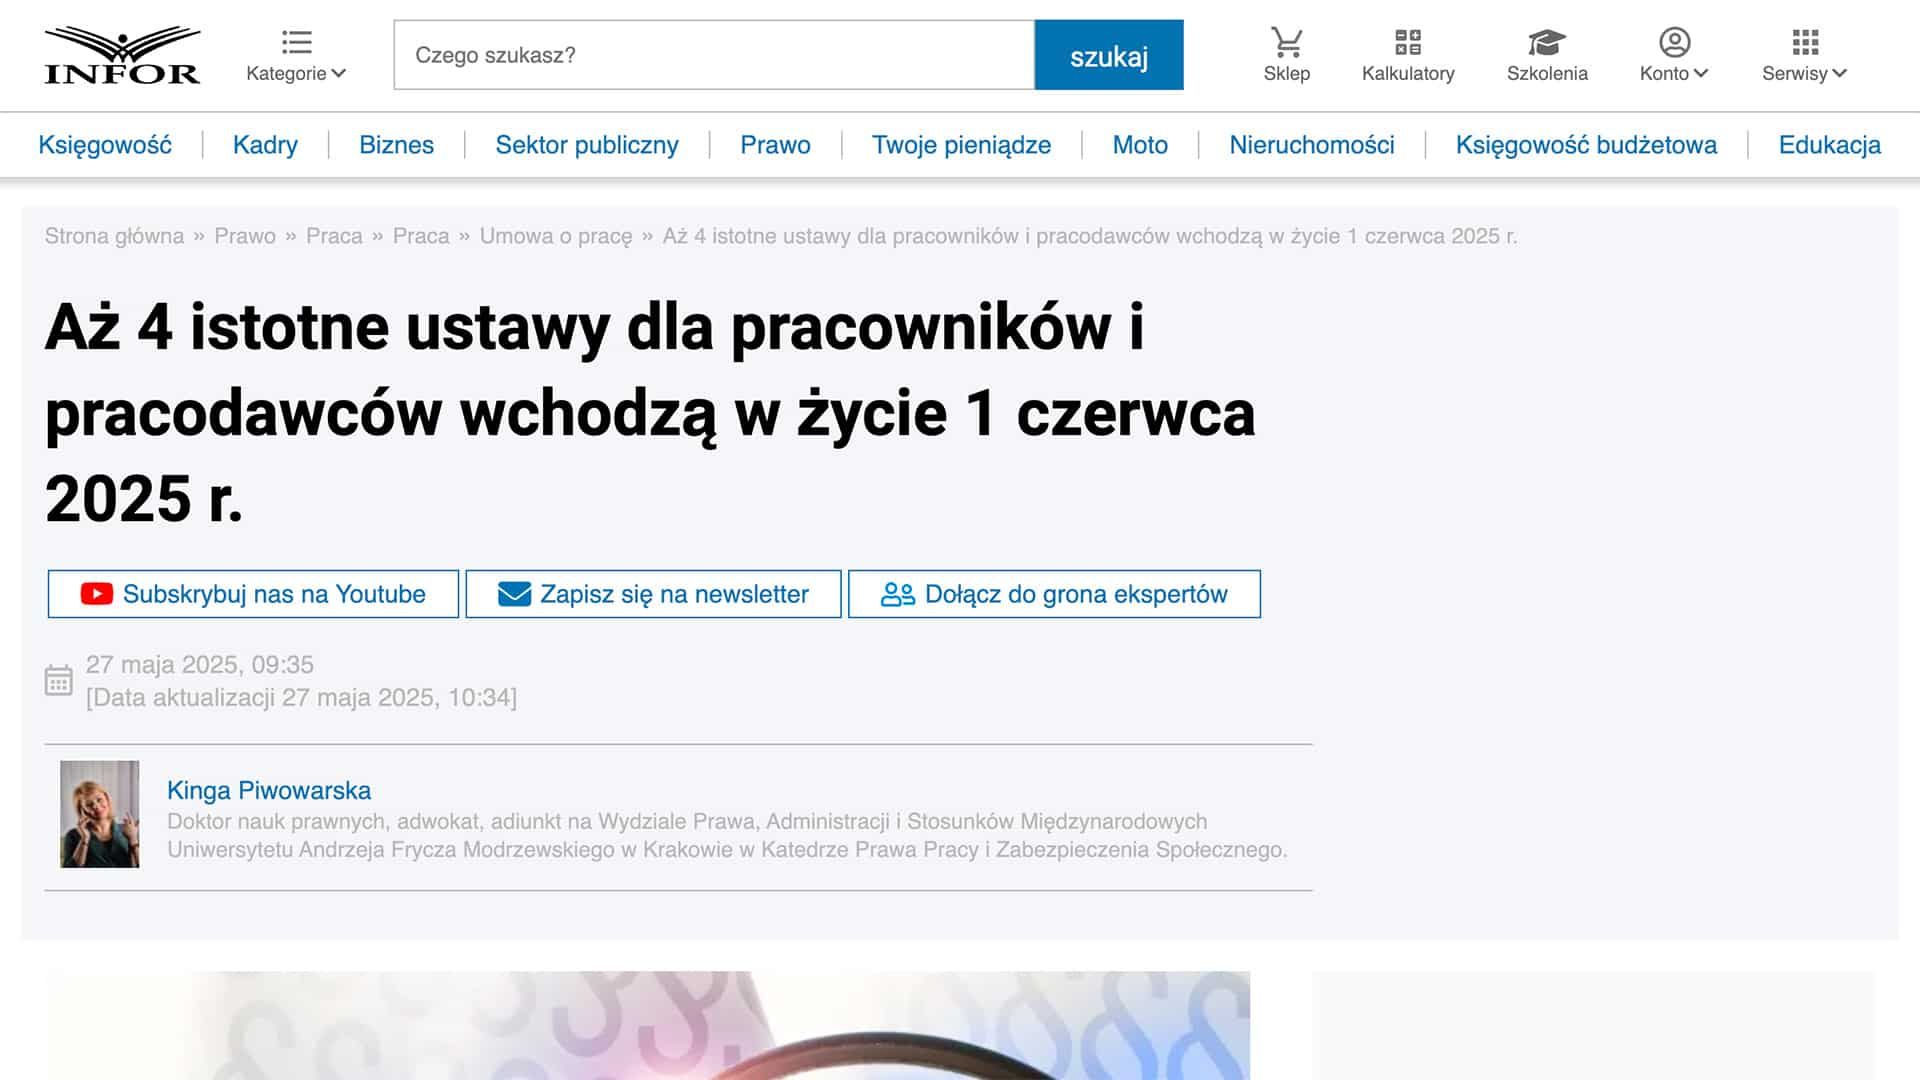Open the Kategorie list icon
This screenshot has width=1920, height=1080.
pyautogui.click(x=296, y=42)
